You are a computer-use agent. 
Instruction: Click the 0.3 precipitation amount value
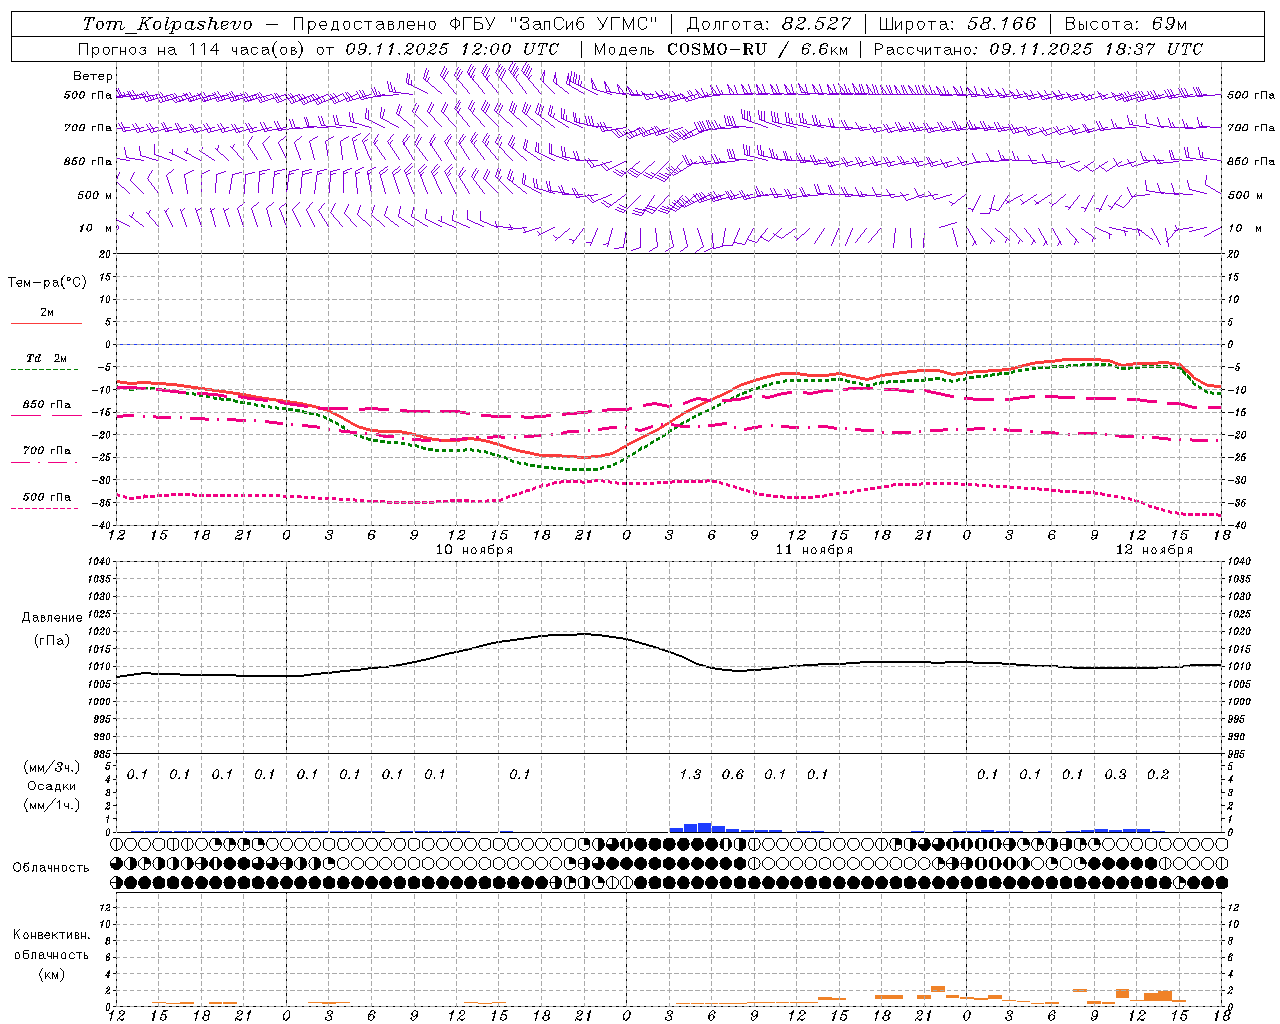(1115, 774)
